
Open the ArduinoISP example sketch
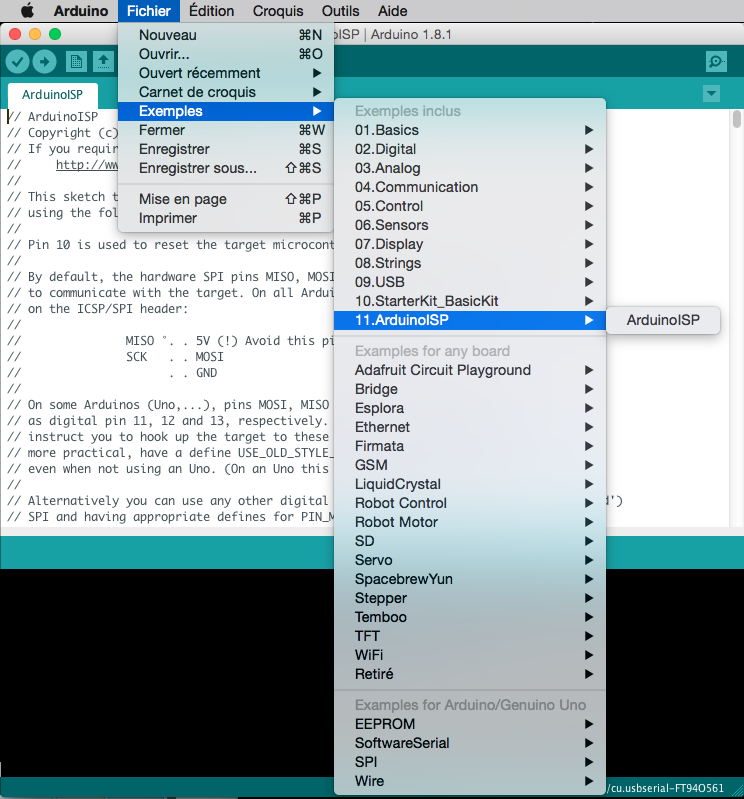(663, 320)
